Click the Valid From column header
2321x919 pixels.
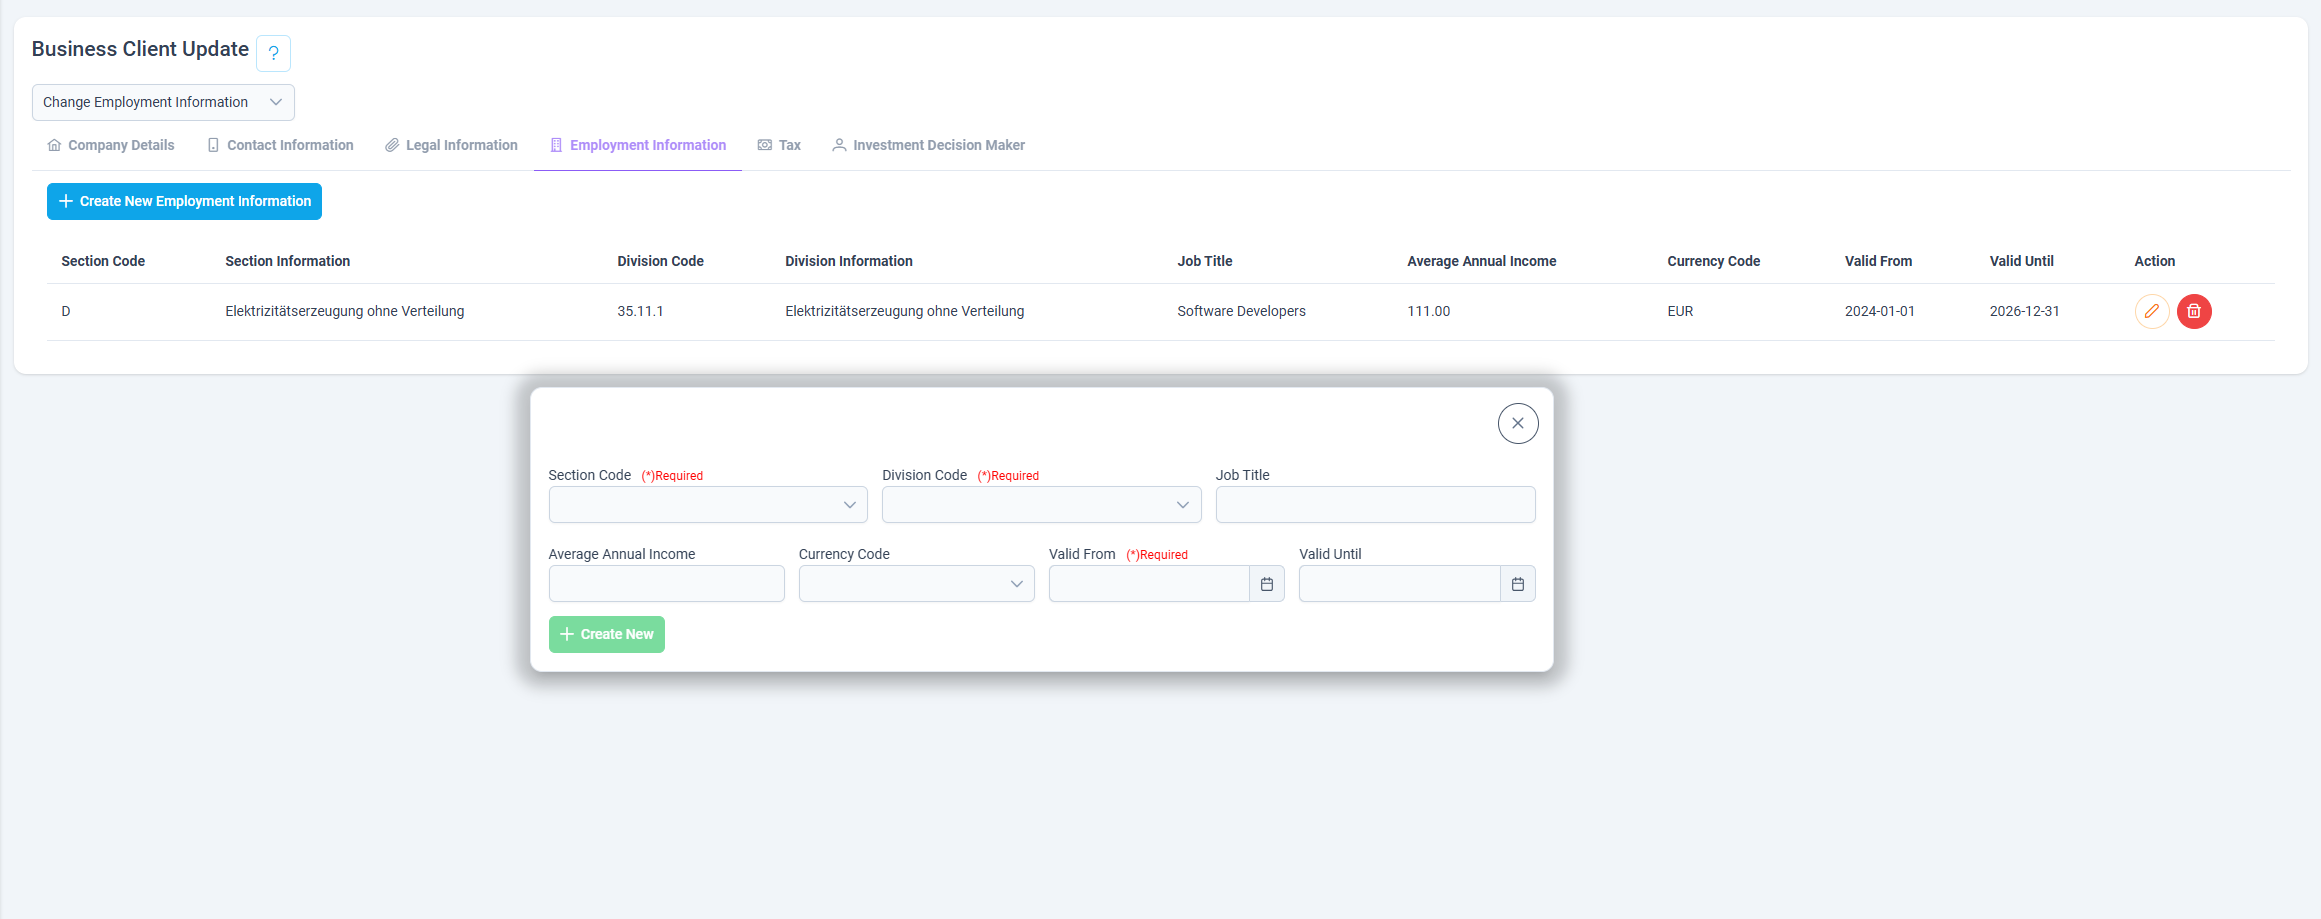point(1879,261)
